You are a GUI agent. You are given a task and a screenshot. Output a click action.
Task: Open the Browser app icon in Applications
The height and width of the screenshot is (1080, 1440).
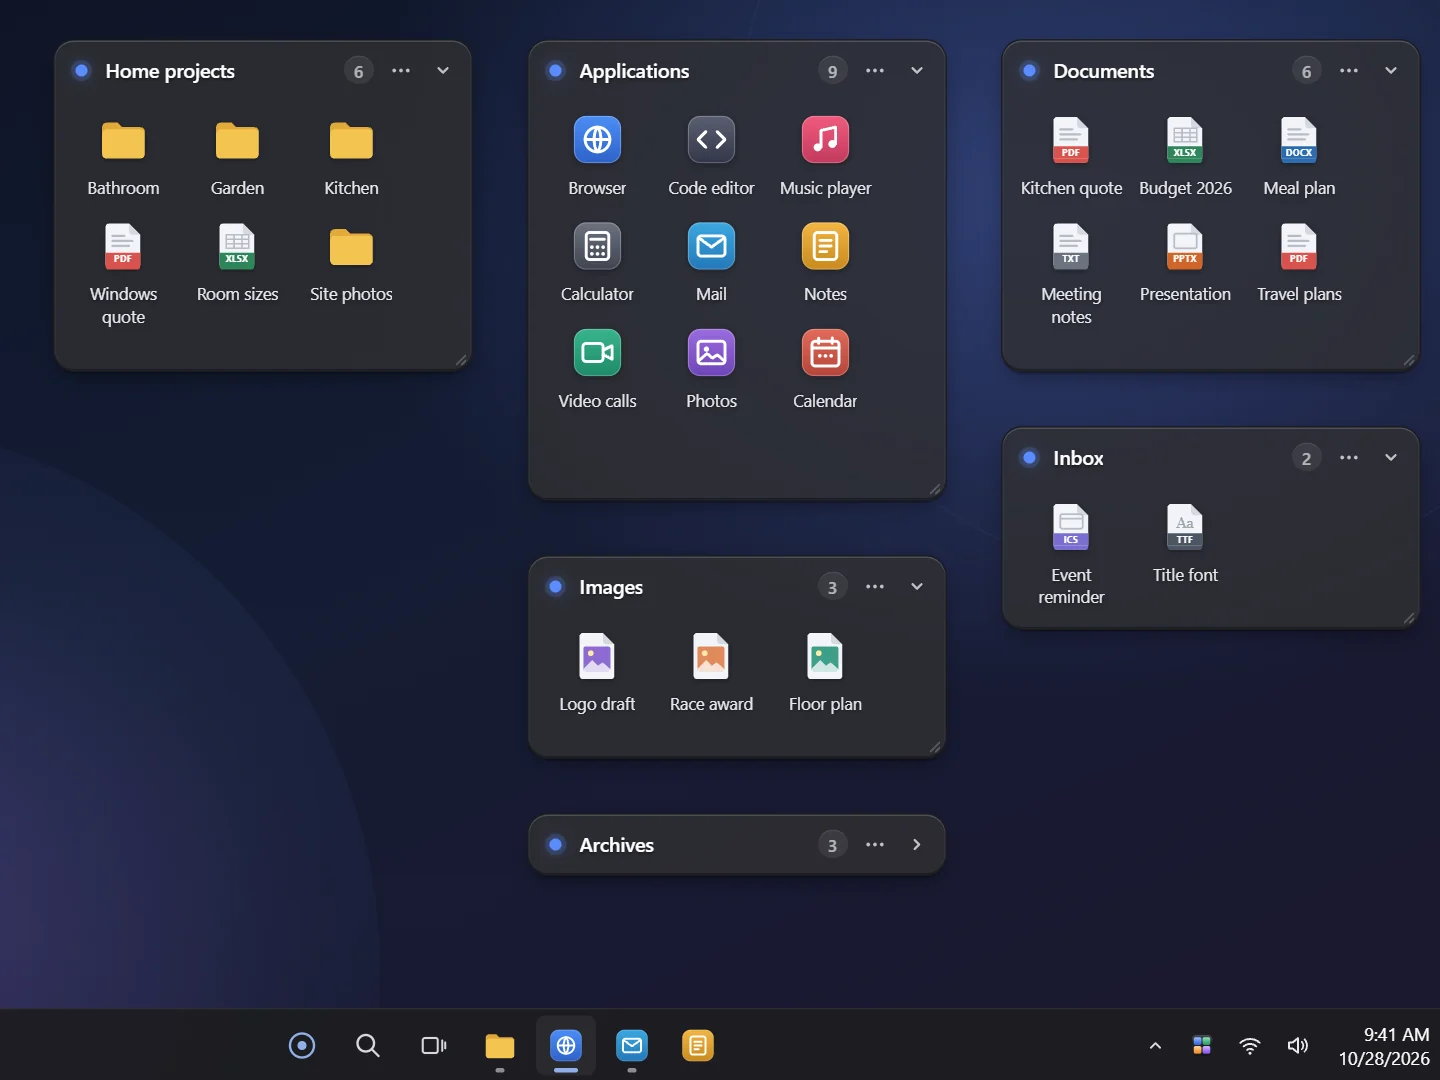(x=597, y=140)
